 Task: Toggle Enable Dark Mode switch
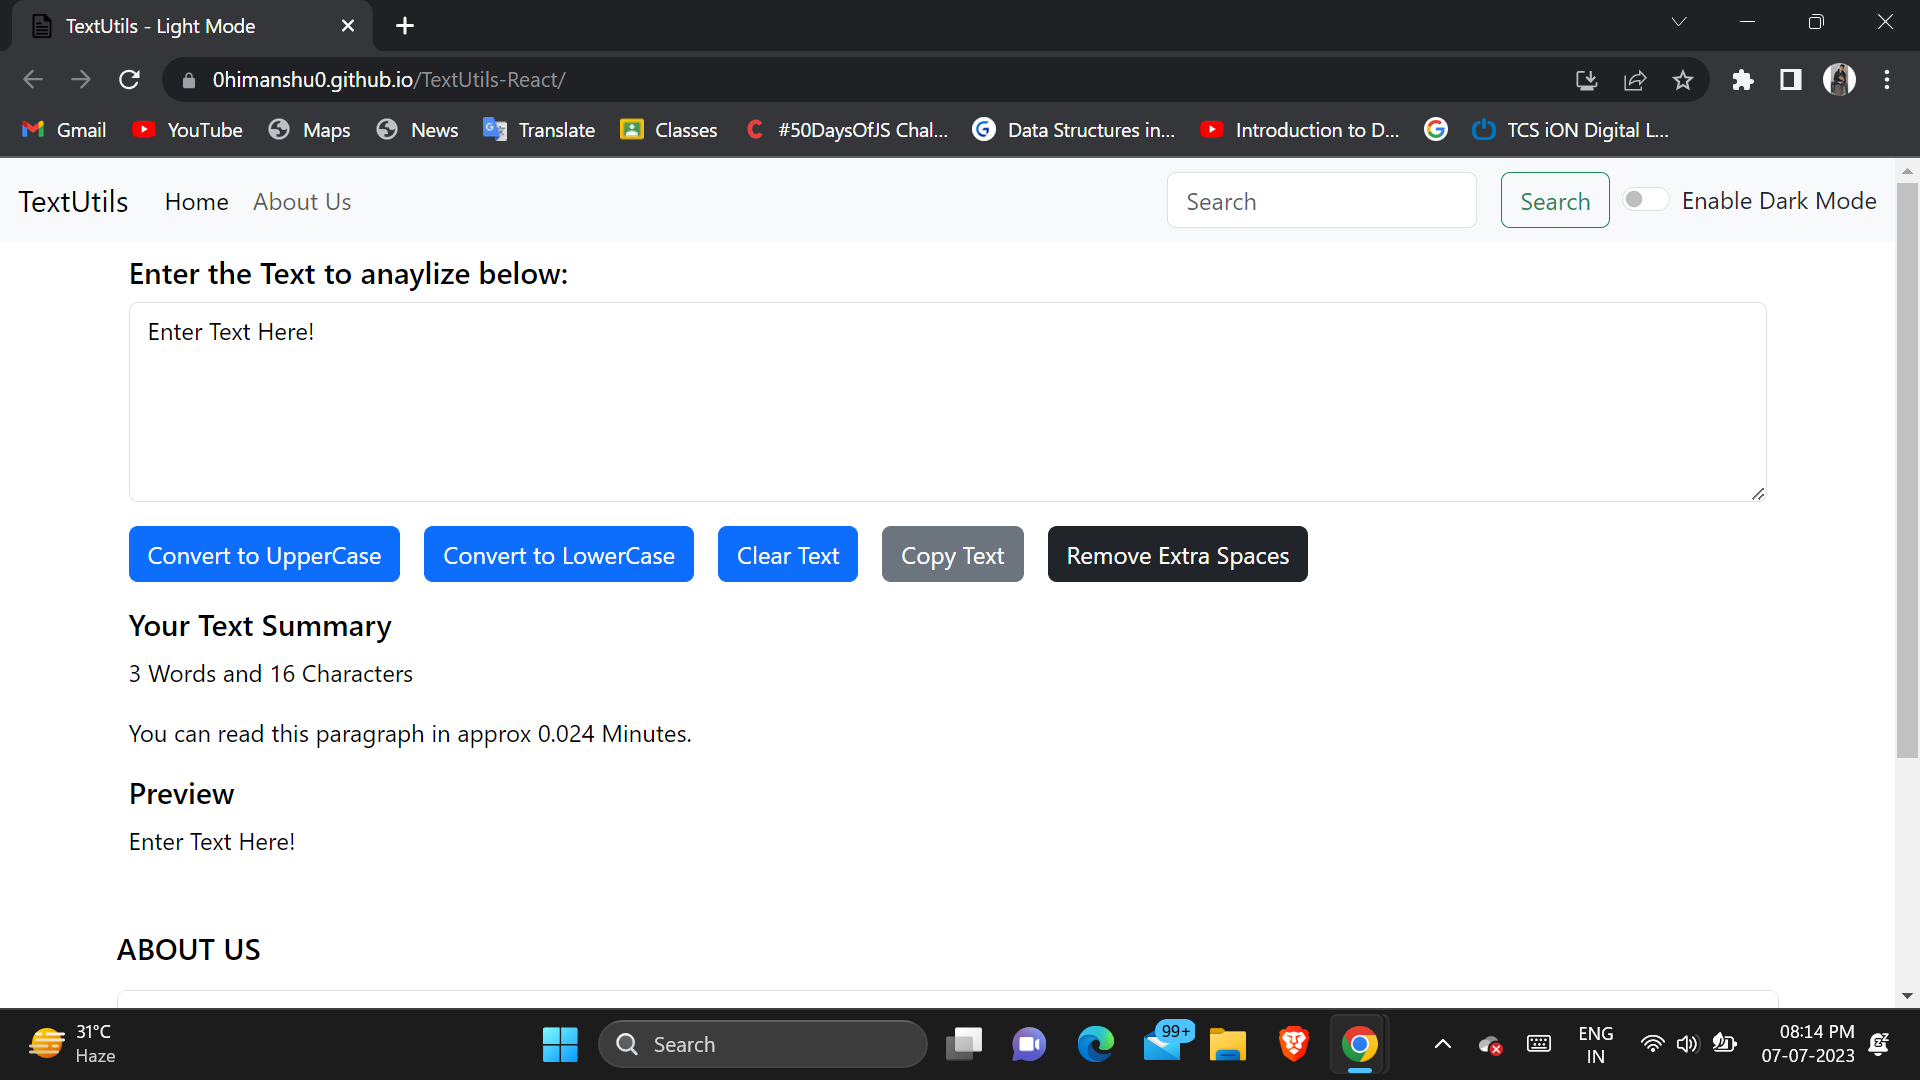(x=1645, y=200)
